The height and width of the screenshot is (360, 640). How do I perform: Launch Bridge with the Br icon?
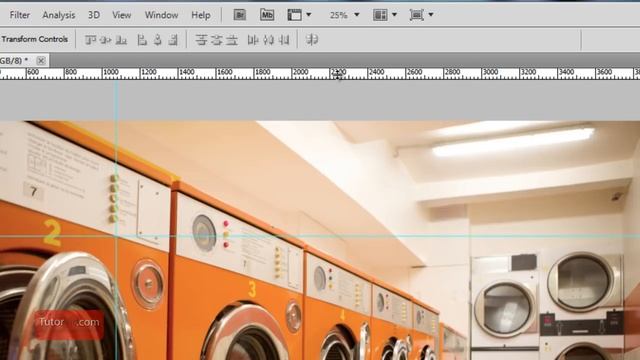[x=240, y=15]
